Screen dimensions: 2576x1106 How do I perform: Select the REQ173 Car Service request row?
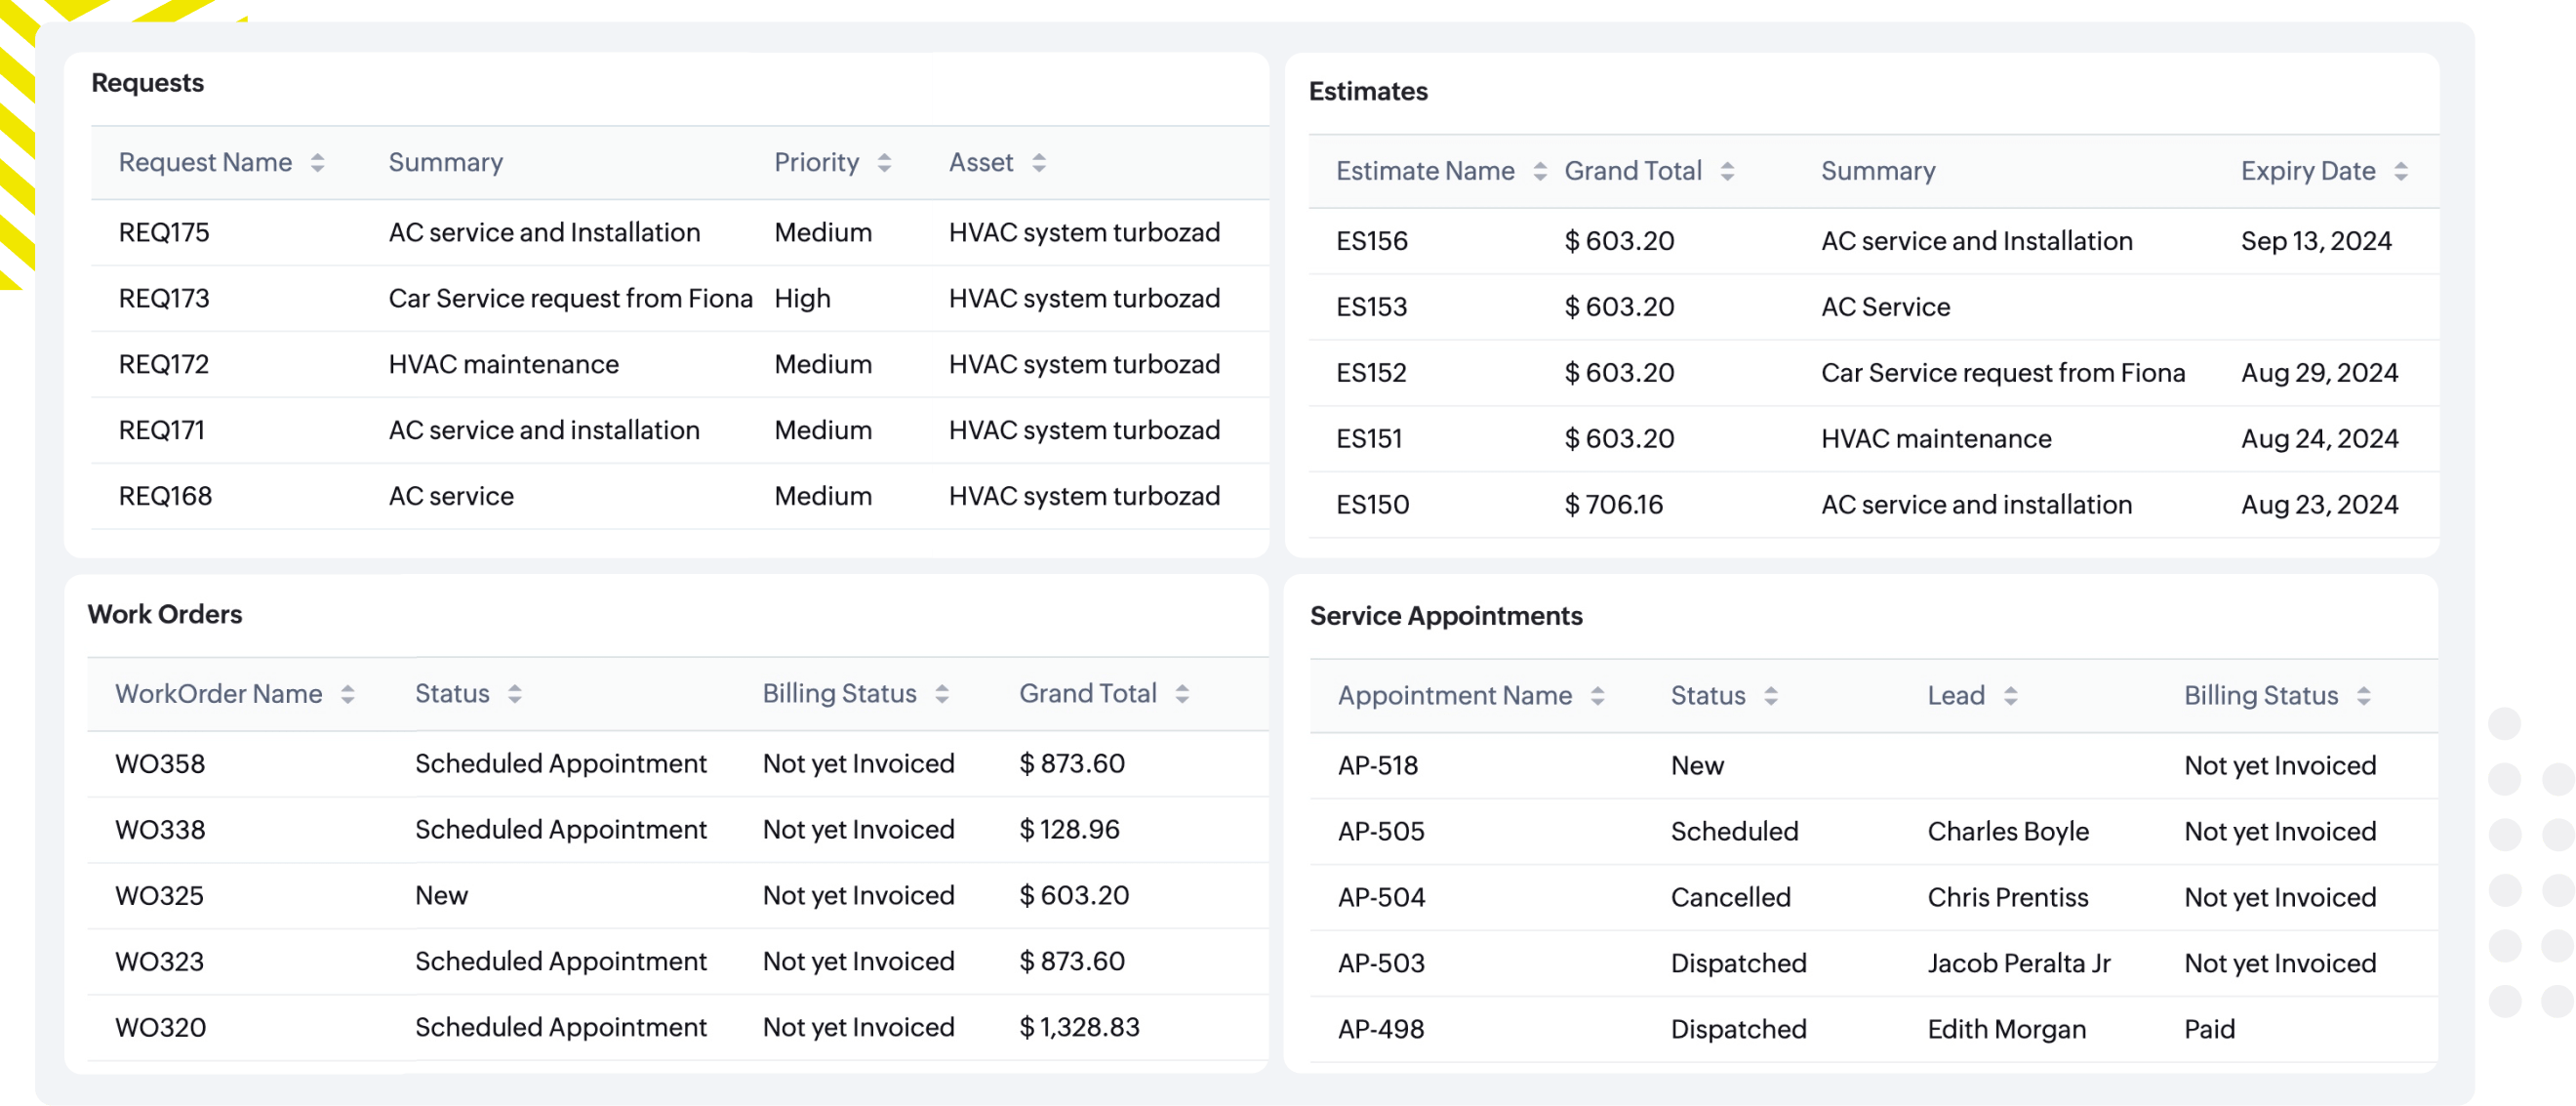point(570,299)
